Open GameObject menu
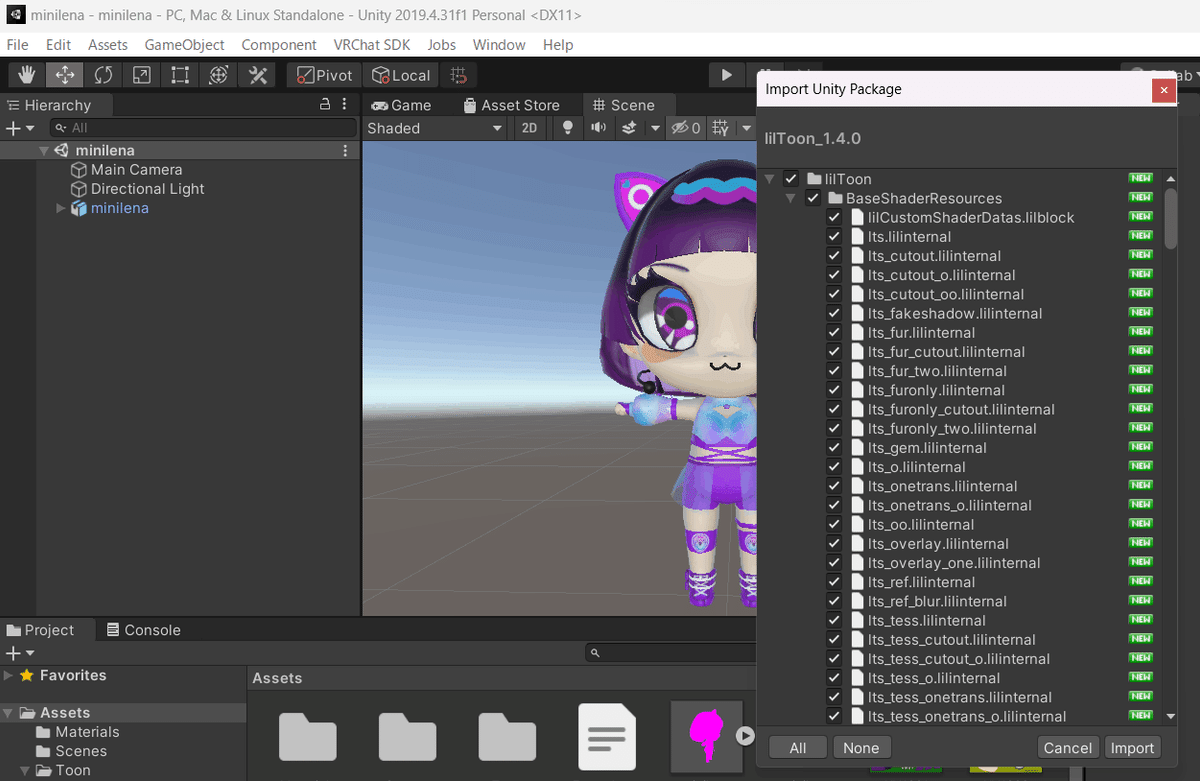The image size is (1200, 781). 185,45
